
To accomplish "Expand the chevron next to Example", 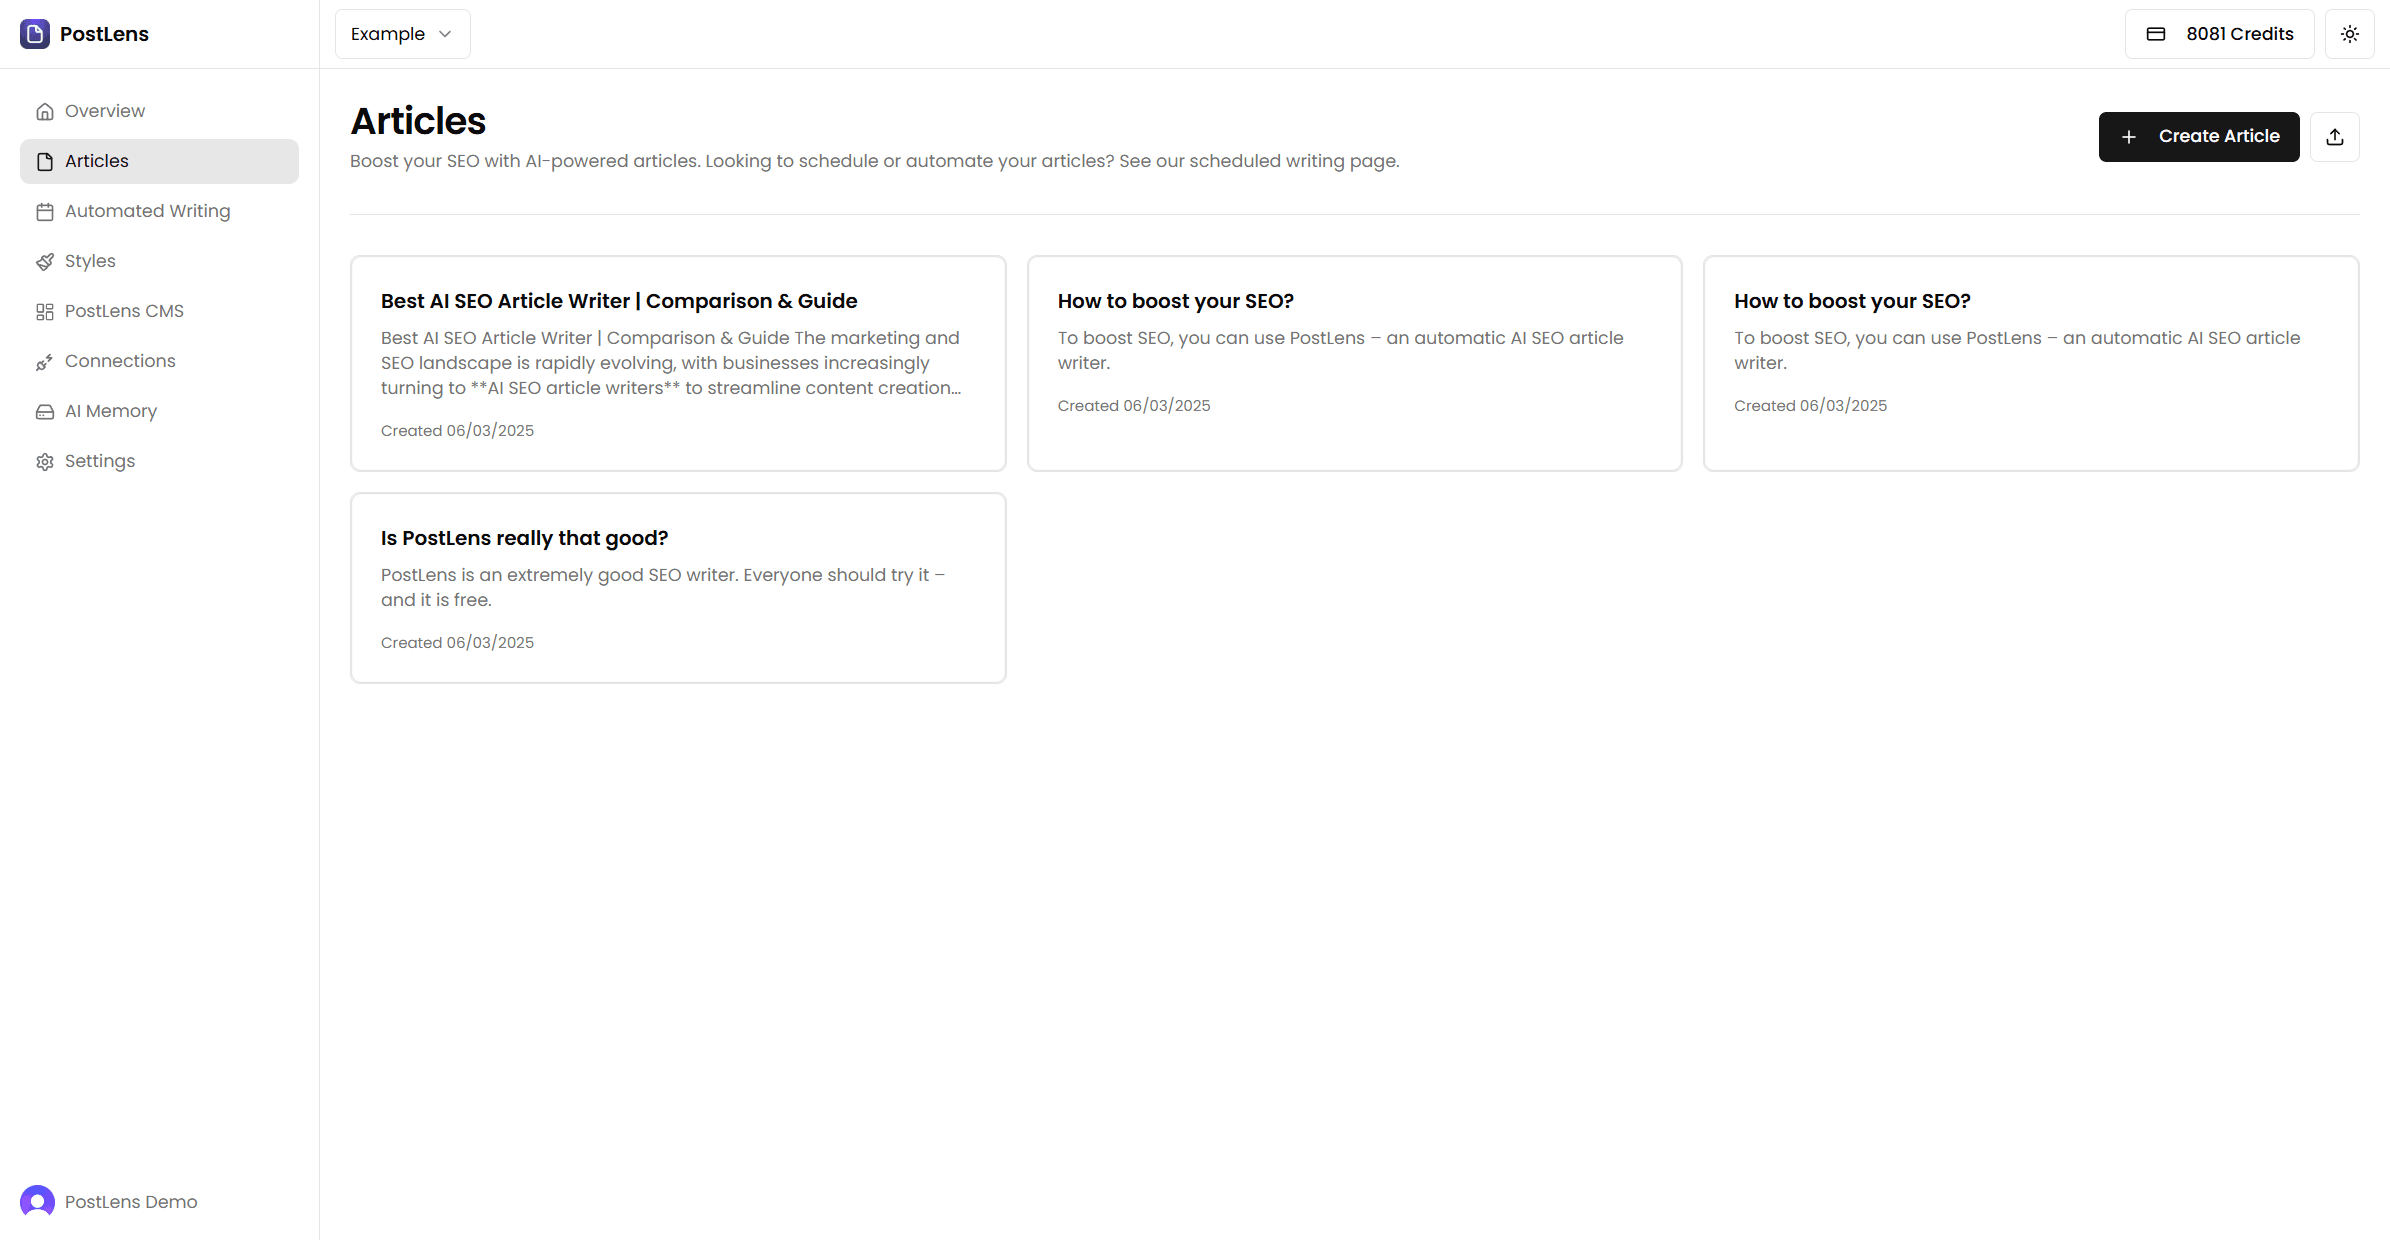I will pos(445,34).
